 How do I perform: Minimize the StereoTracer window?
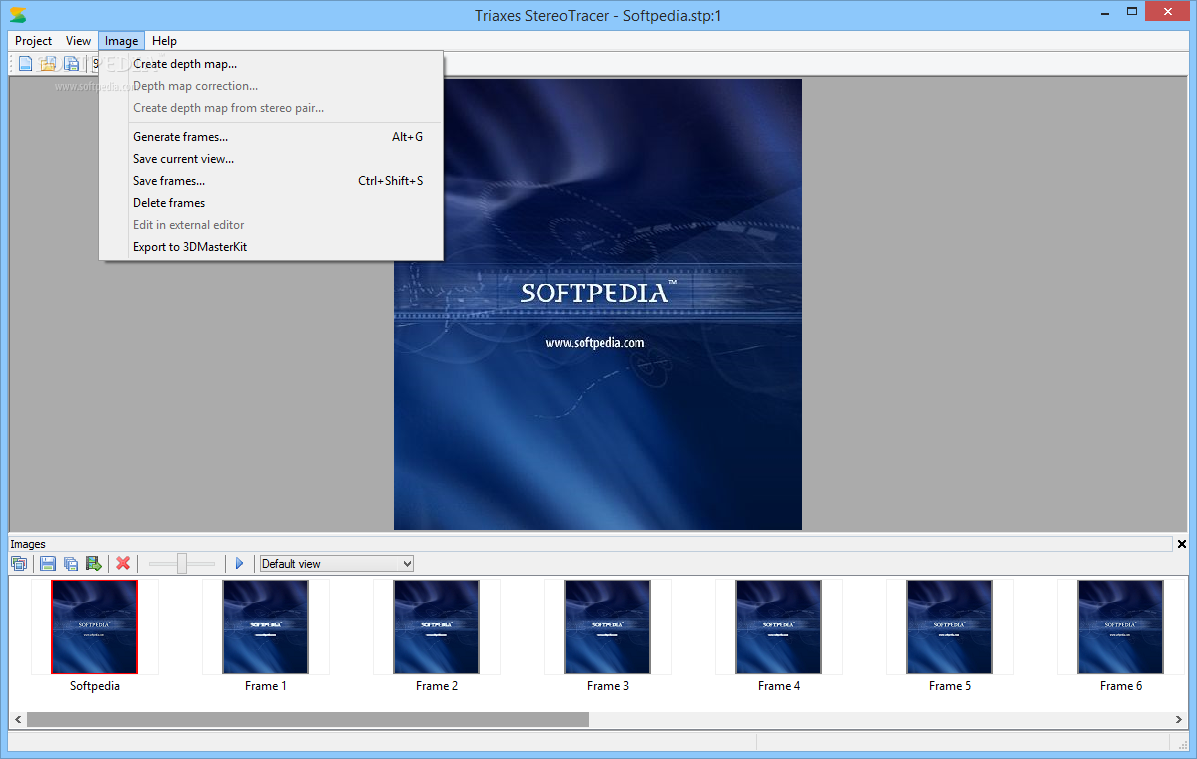[x=1105, y=13]
